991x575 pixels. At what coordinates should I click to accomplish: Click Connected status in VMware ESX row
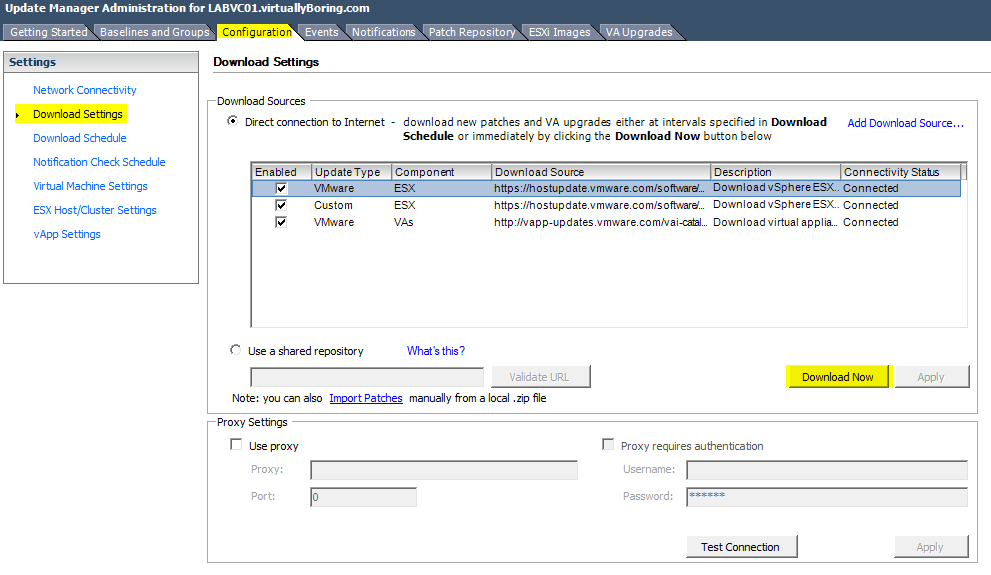pos(870,188)
